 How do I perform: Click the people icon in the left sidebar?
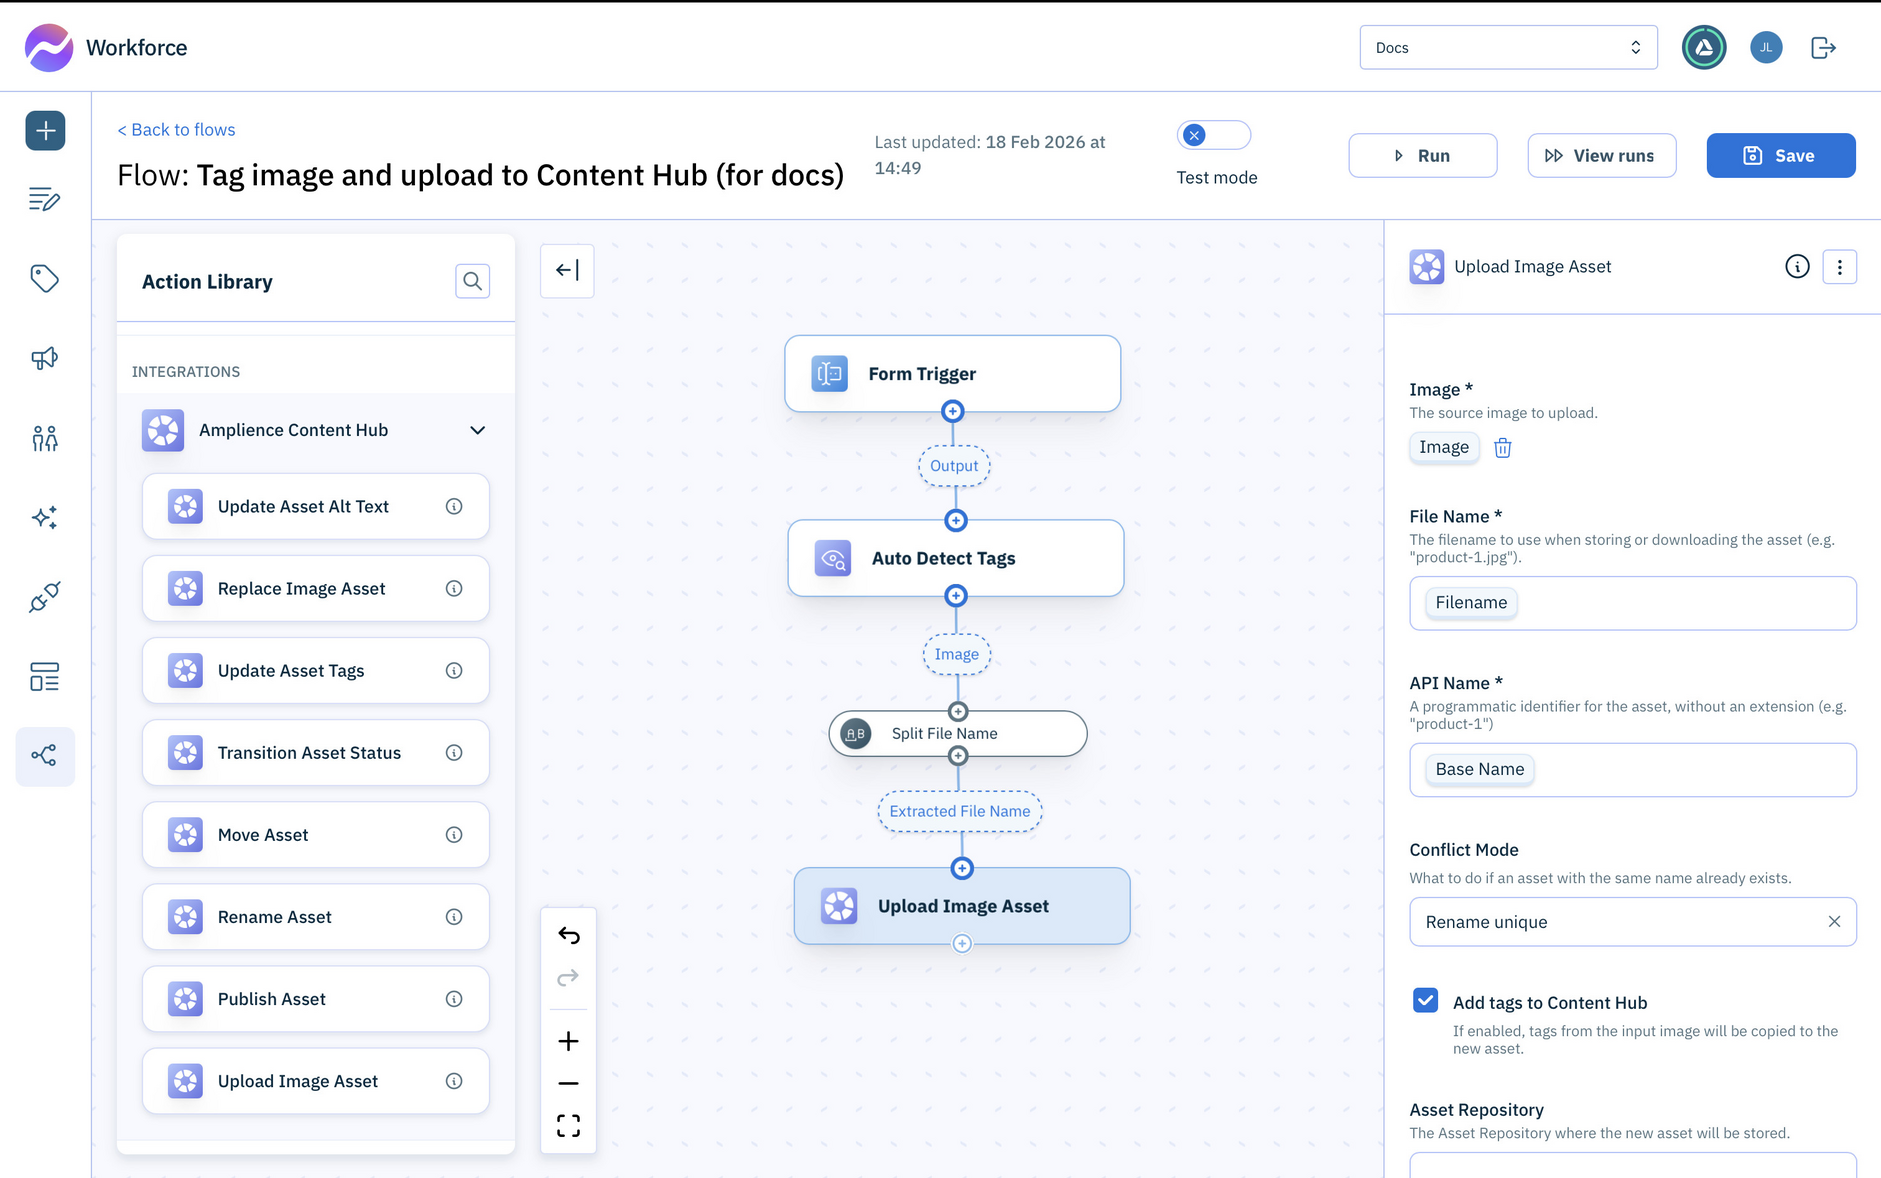click(45, 437)
